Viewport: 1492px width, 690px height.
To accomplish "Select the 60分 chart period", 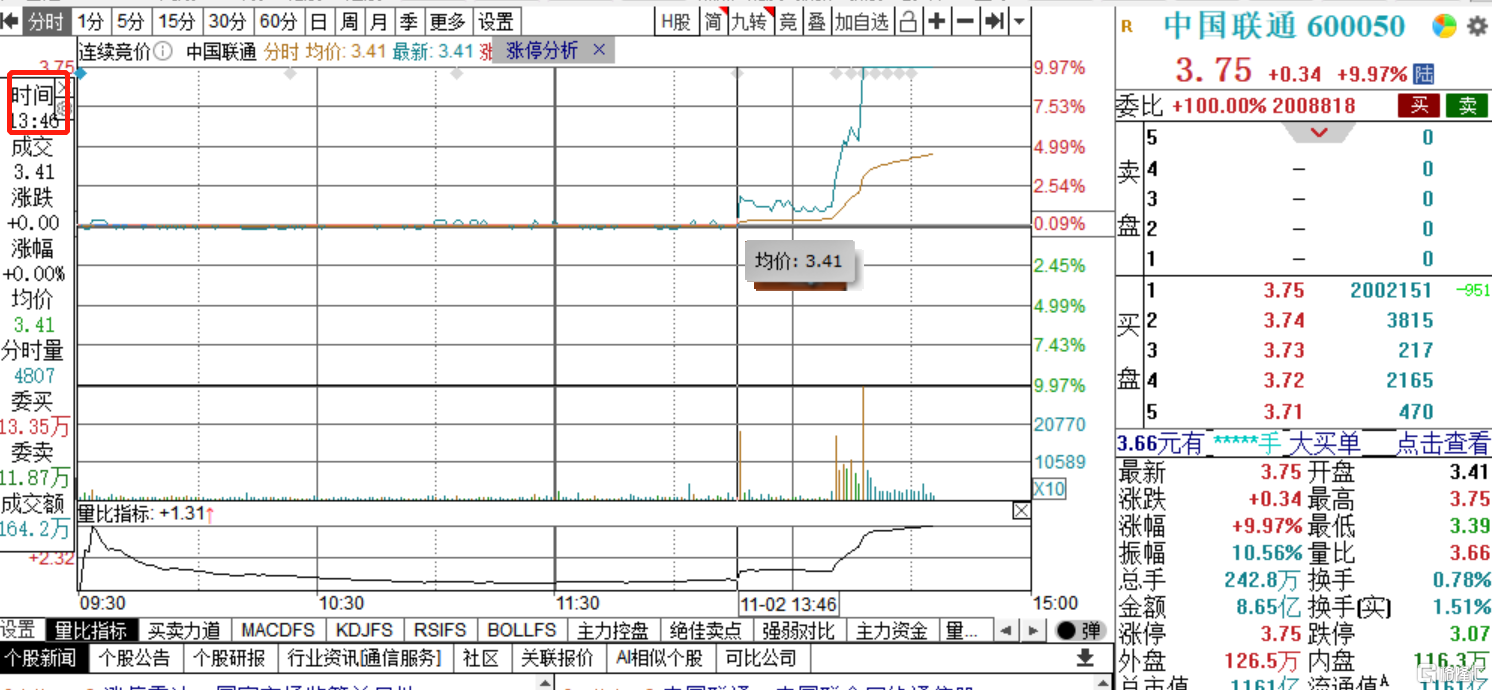I will tap(278, 21).
